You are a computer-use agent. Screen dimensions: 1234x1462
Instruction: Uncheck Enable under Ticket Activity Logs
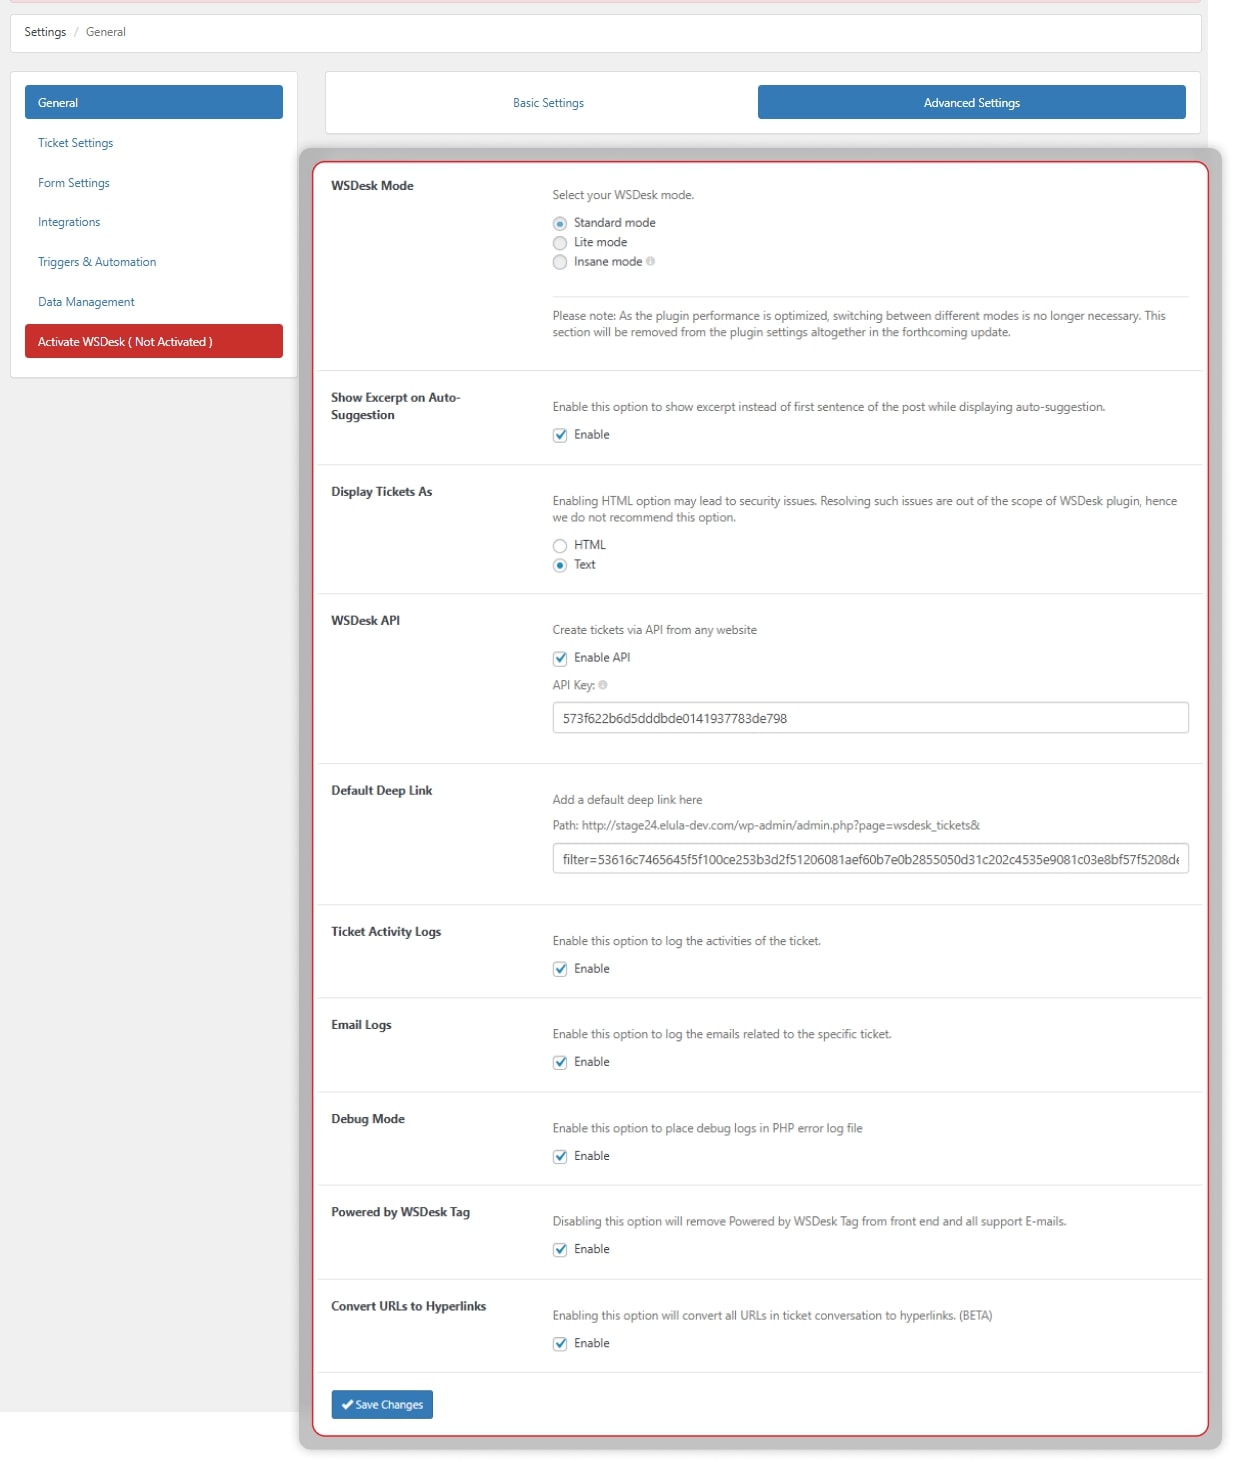pyautogui.click(x=560, y=968)
